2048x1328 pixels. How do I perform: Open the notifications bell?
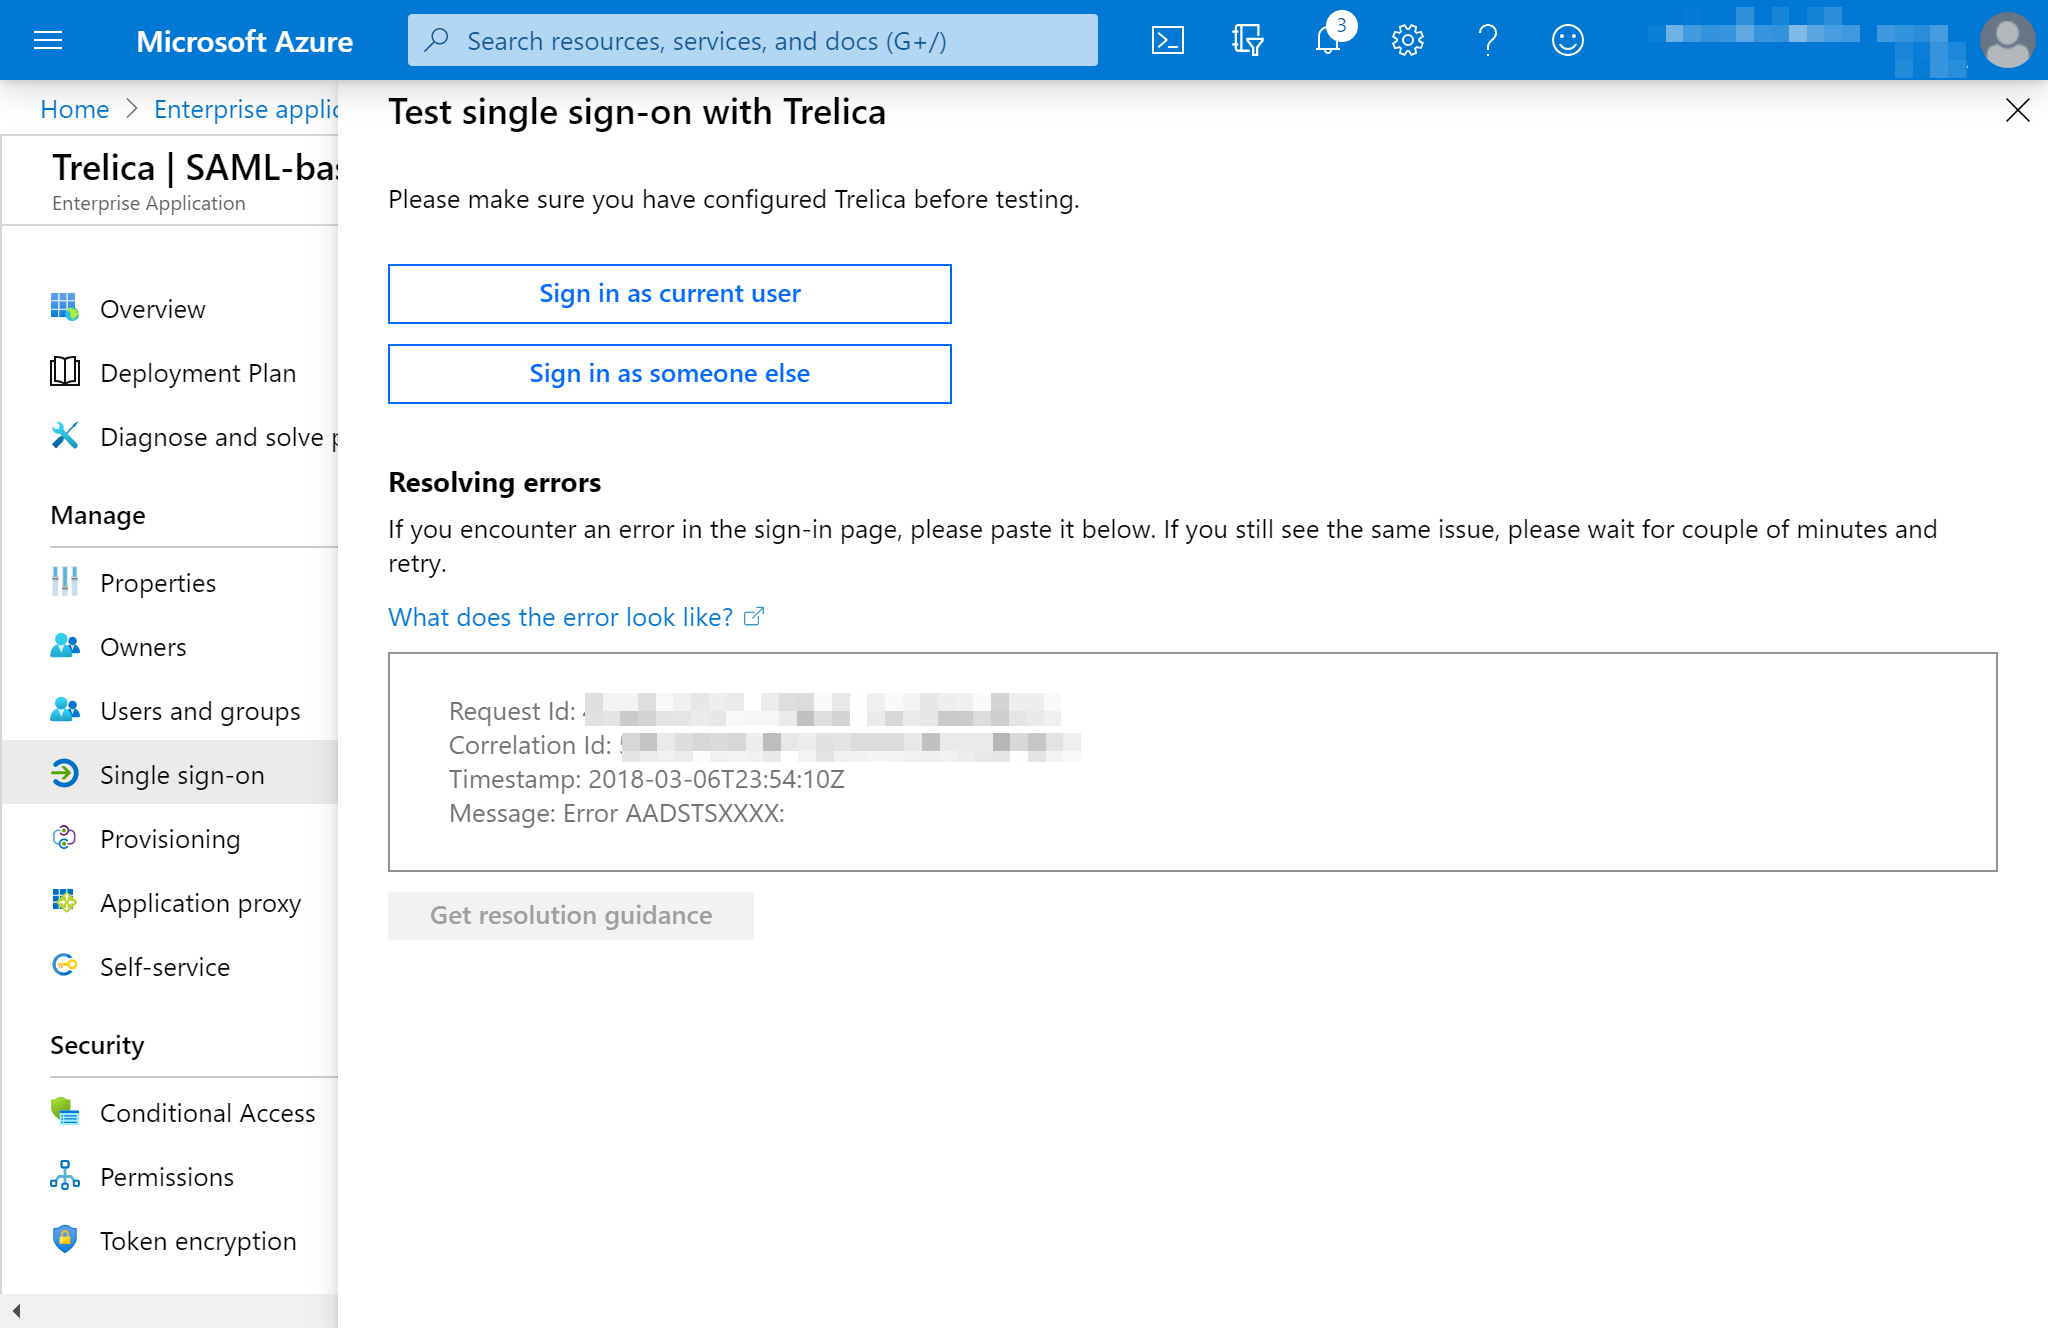[x=1328, y=40]
